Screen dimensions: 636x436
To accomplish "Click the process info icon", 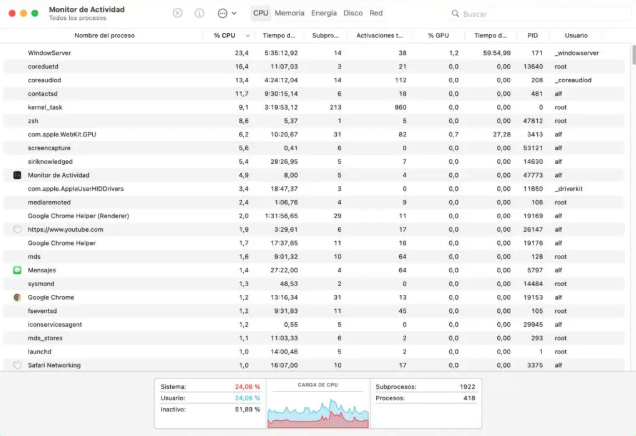I will 199,14.
